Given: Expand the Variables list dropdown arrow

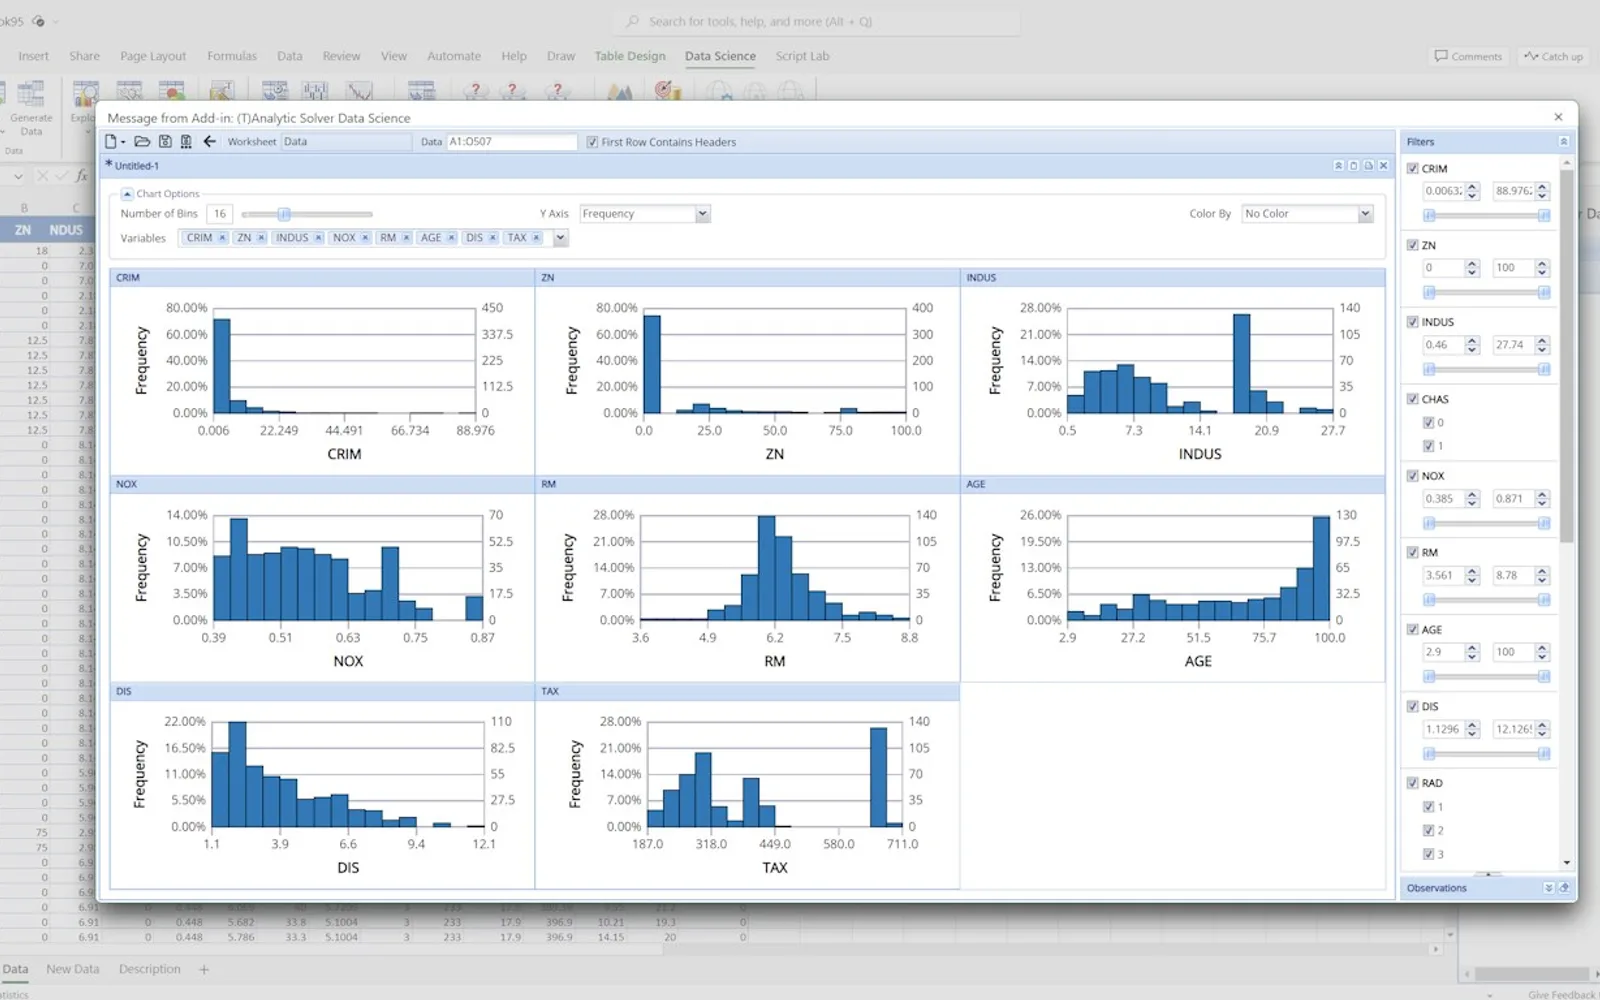Looking at the screenshot, I should click(x=560, y=238).
